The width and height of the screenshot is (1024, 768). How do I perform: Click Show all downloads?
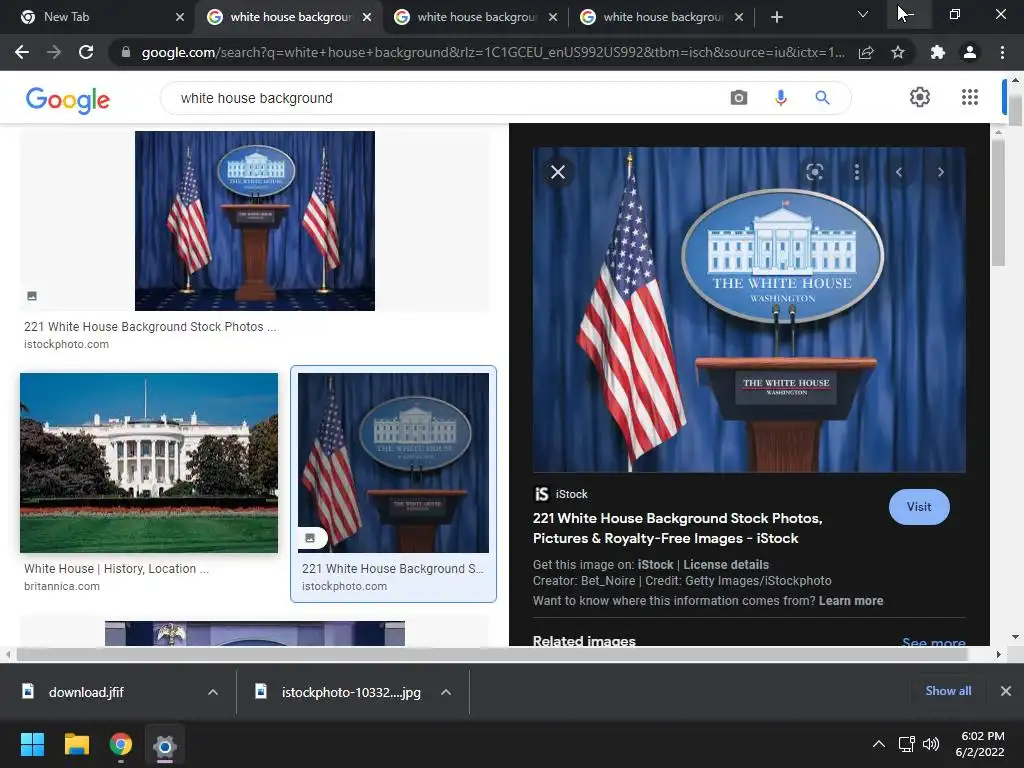coord(948,691)
